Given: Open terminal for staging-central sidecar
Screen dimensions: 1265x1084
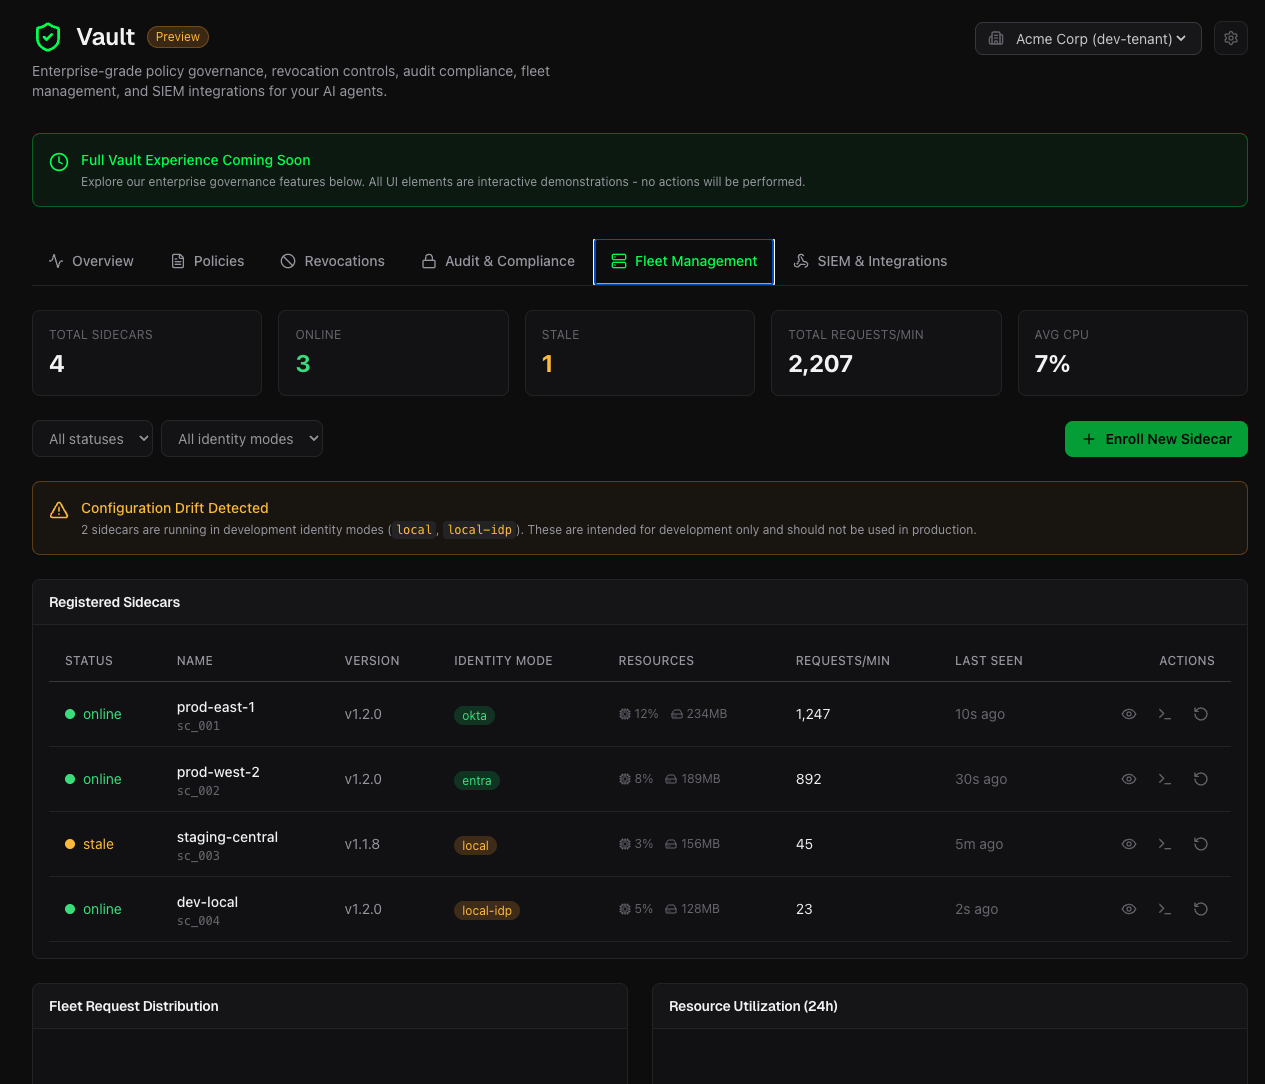Looking at the screenshot, I should coord(1164,844).
